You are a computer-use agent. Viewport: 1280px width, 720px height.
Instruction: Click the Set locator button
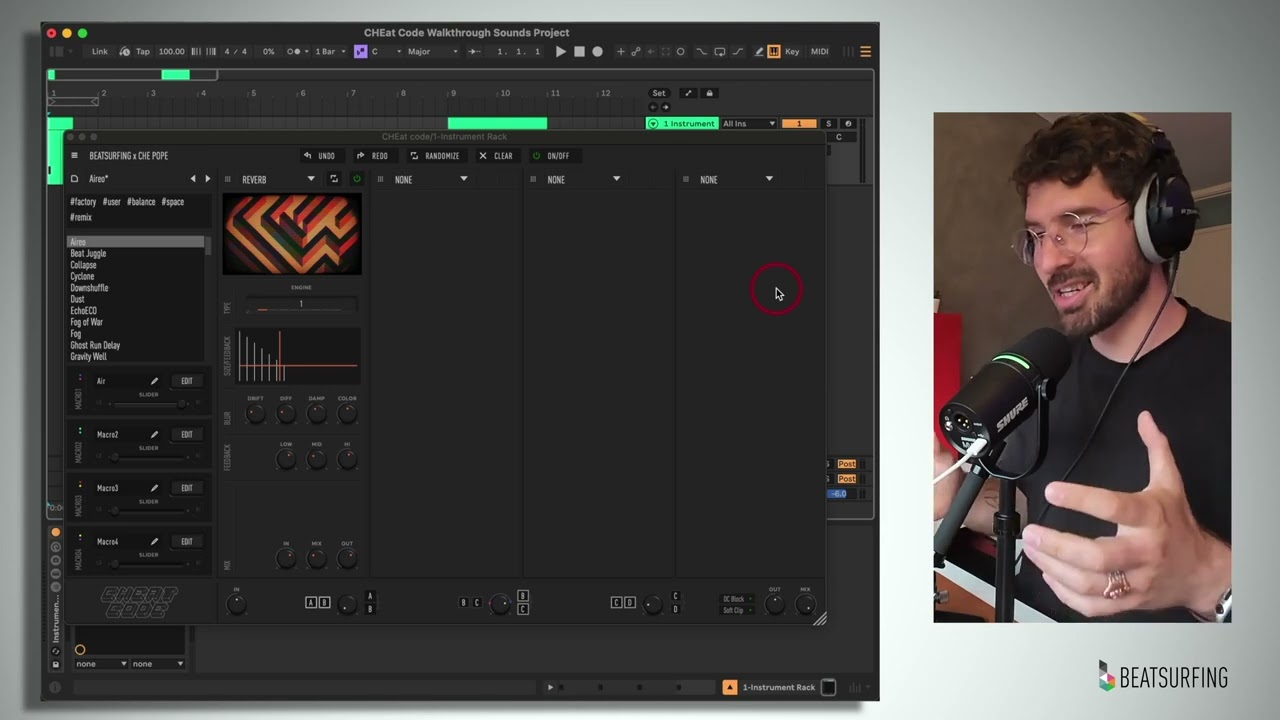(x=658, y=93)
